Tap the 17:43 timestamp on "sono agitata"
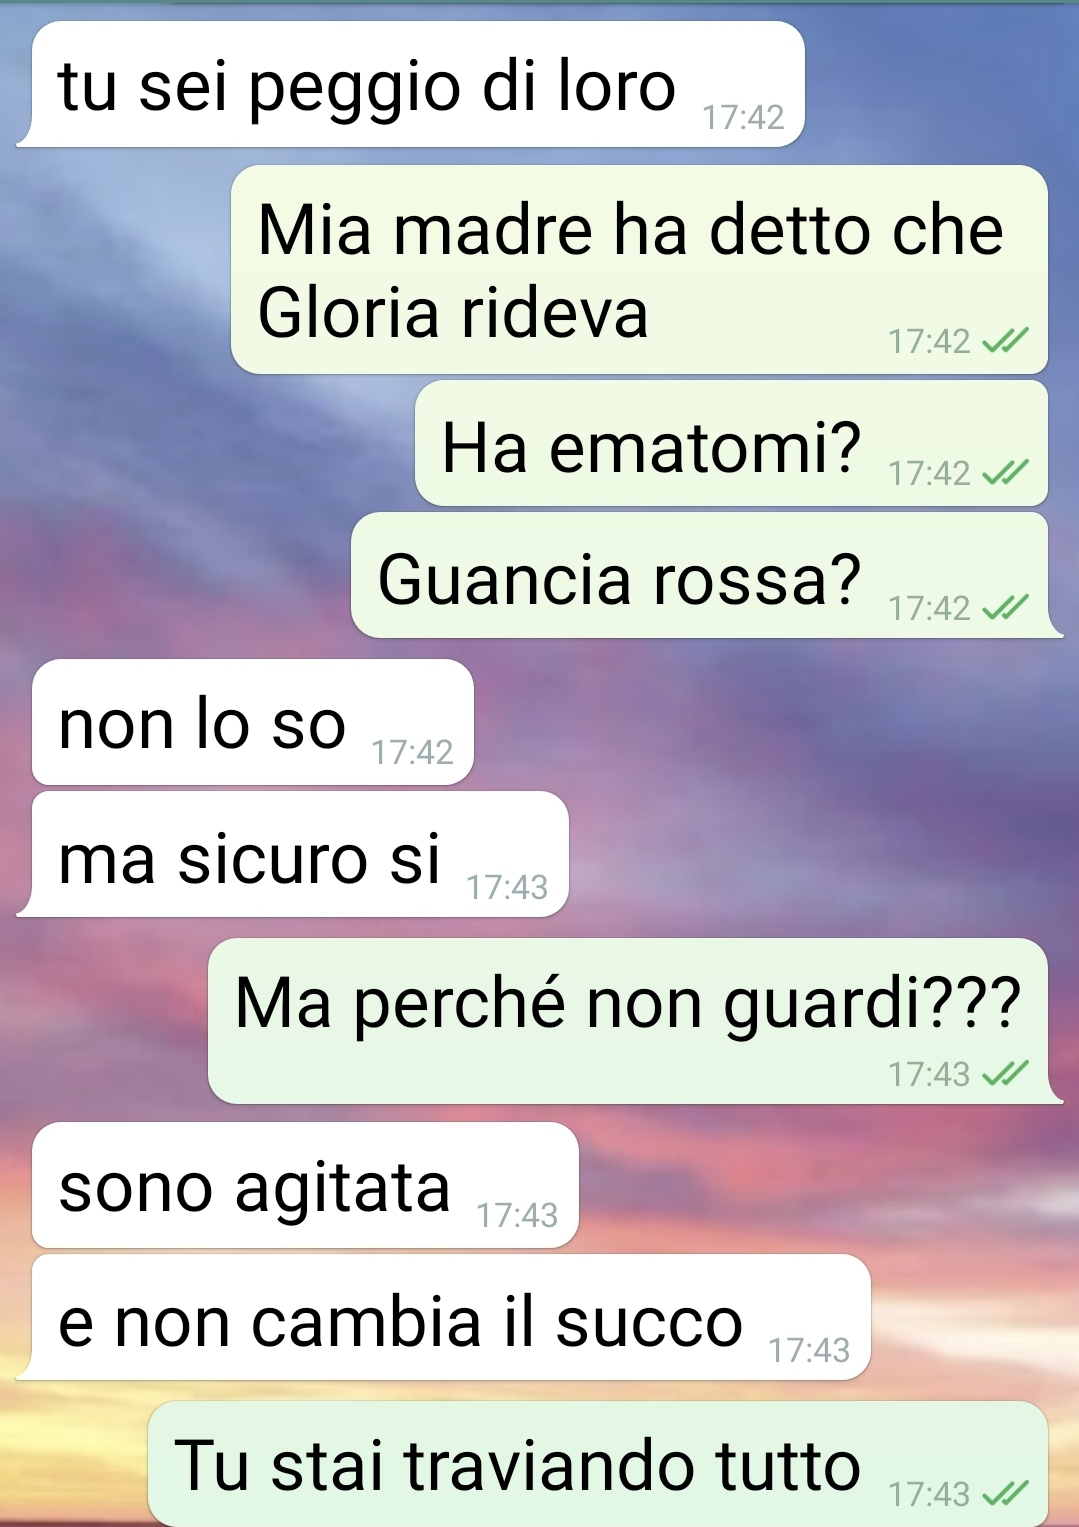The width and height of the screenshot is (1079, 1527). click(517, 1215)
